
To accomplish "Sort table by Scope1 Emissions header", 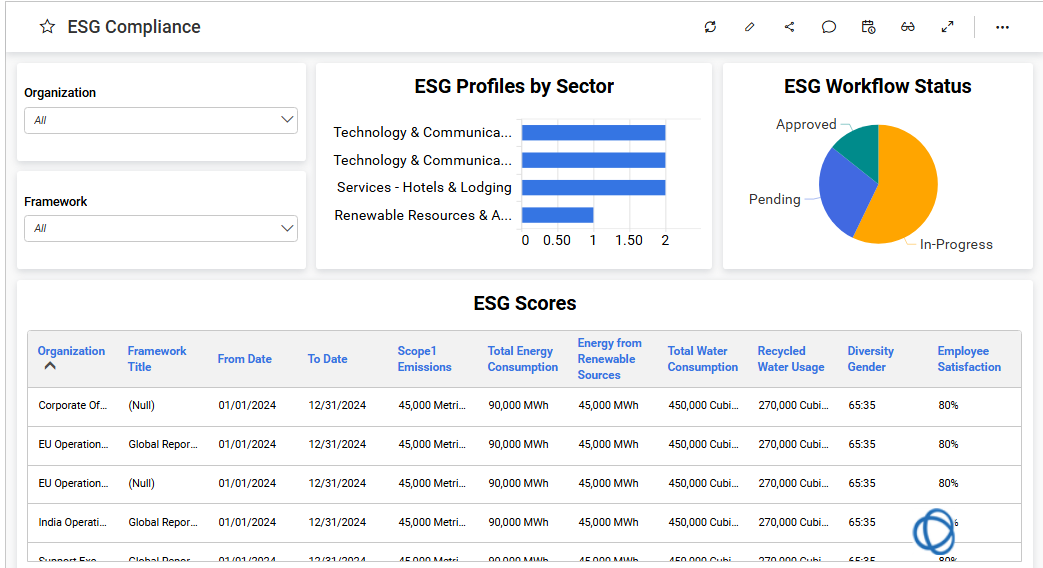I will pos(424,359).
